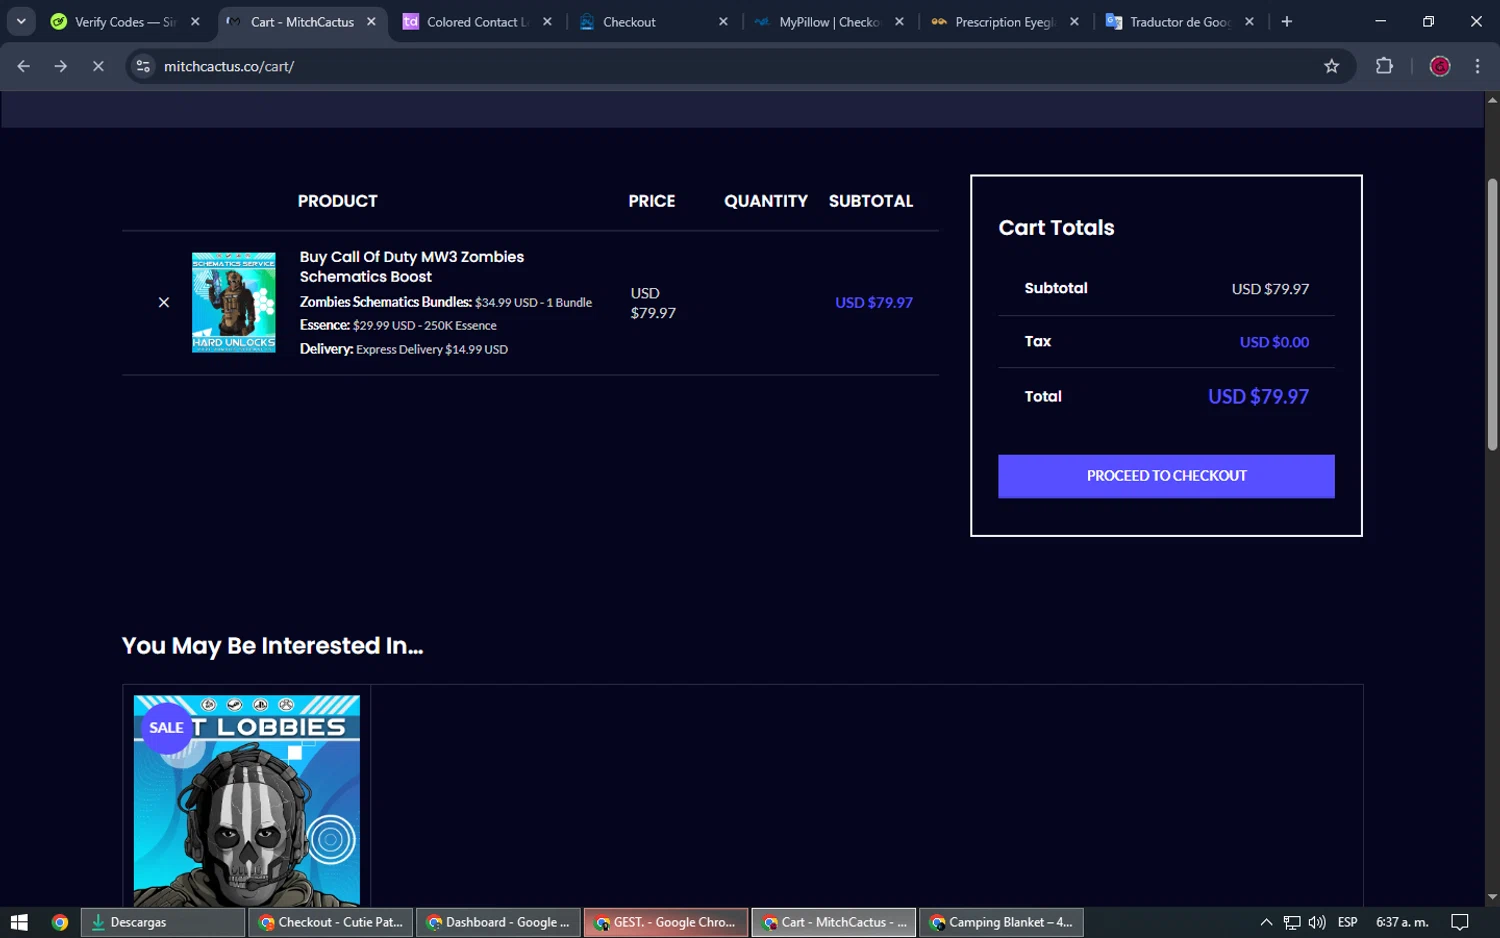Remove the Zombies Schematics Boost item from cart
1500x938 pixels.
tap(164, 302)
